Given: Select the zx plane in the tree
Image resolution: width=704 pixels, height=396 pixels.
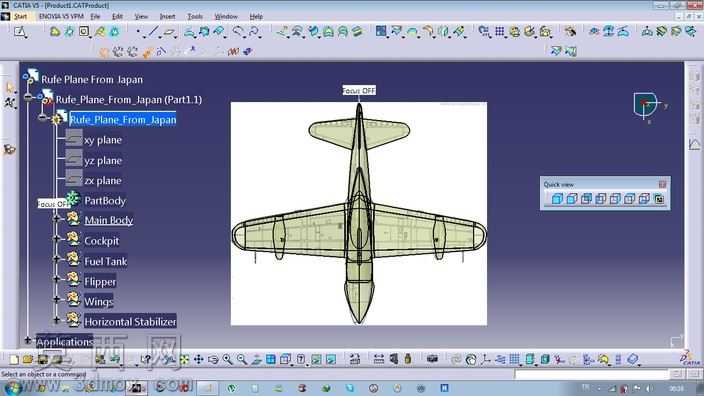Looking at the screenshot, I should pos(103,180).
